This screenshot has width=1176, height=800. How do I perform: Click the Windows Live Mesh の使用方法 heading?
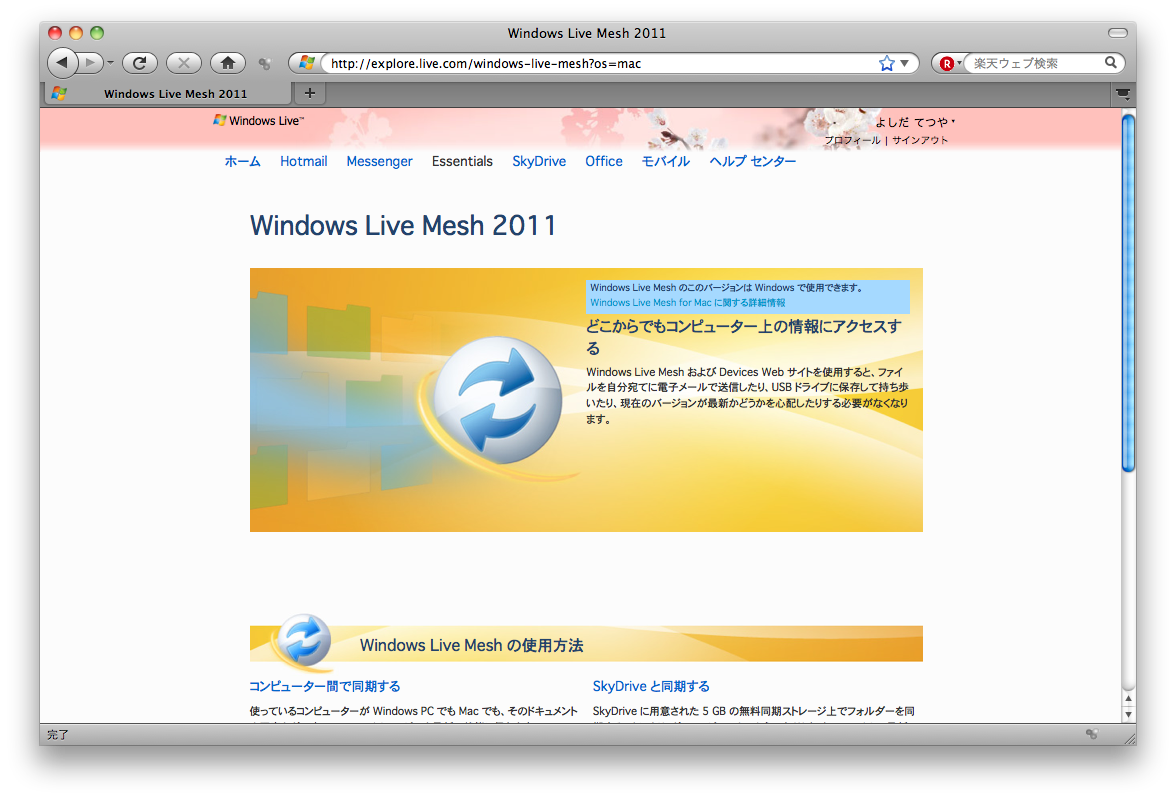tap(472, 645)
